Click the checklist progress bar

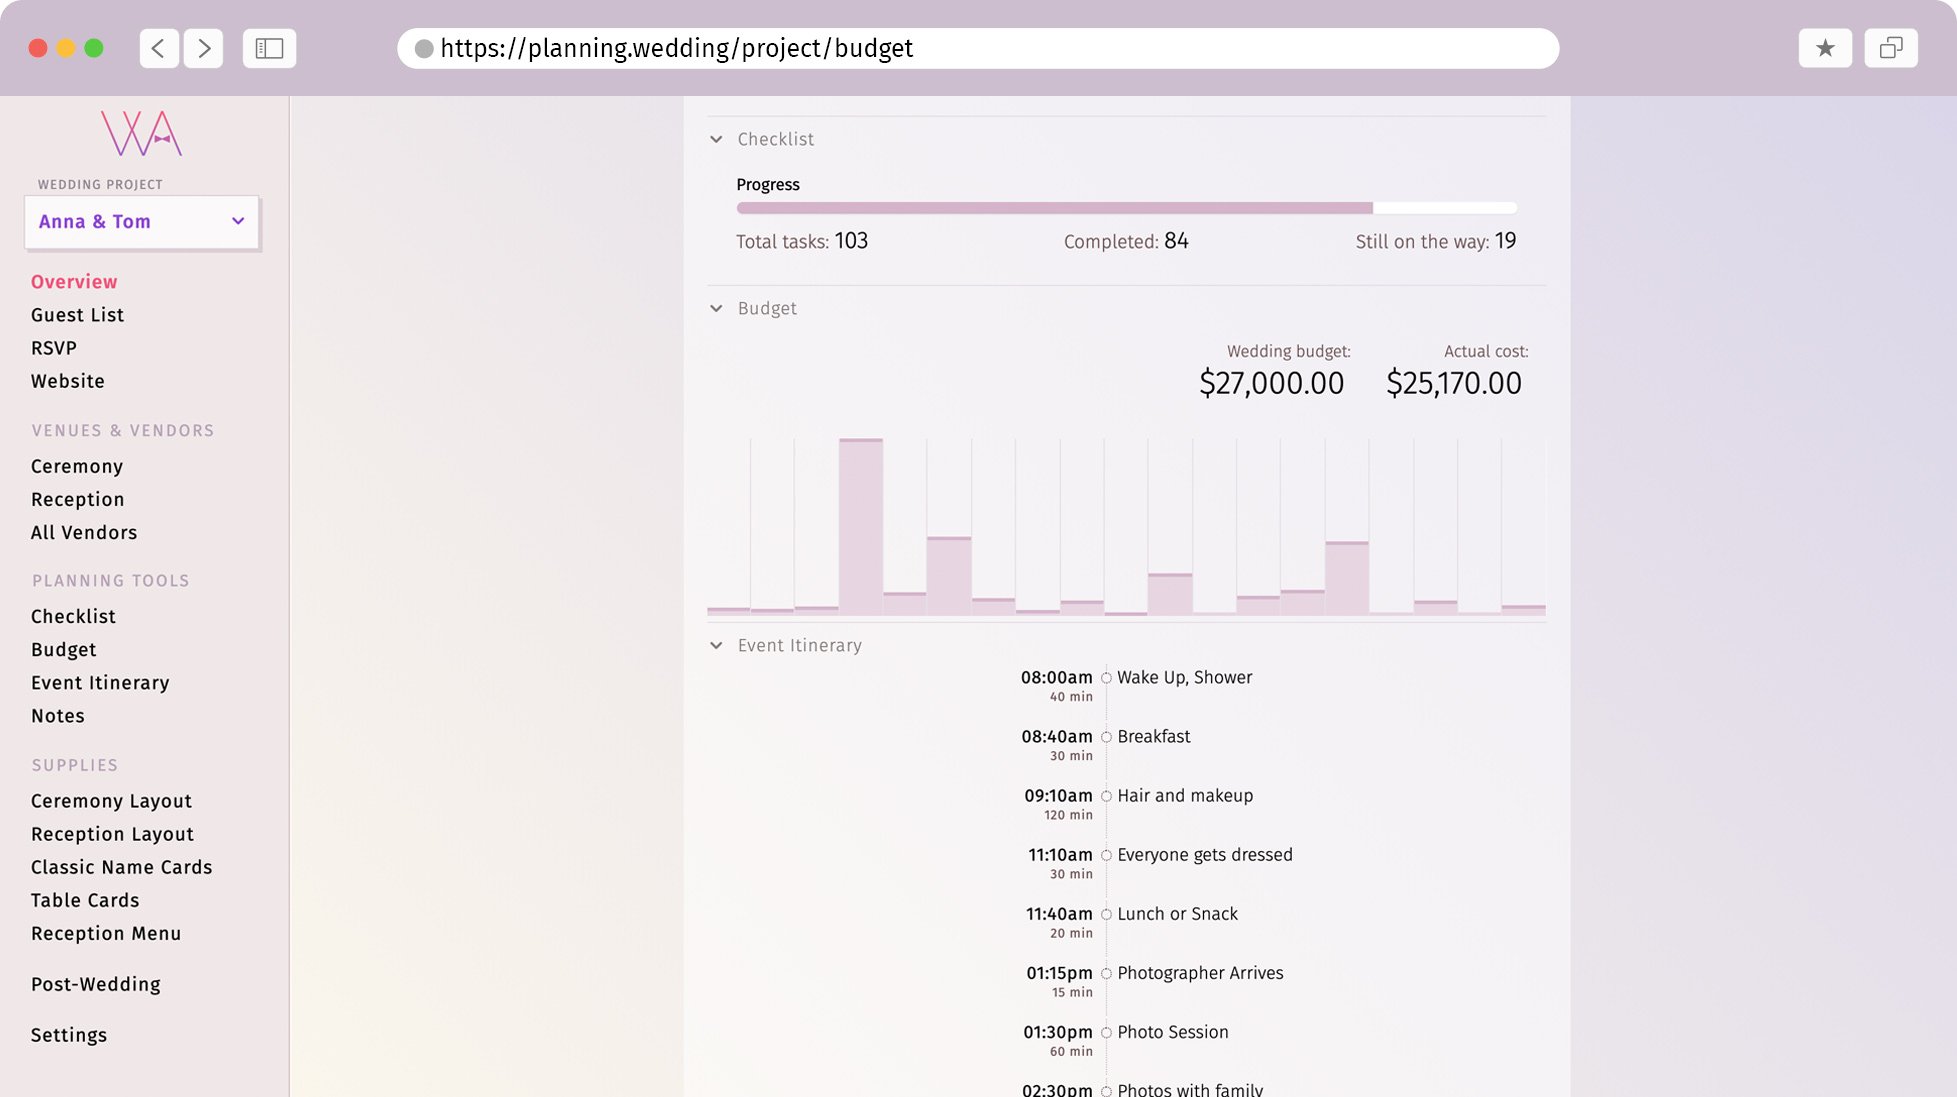tap(1126, 208)
